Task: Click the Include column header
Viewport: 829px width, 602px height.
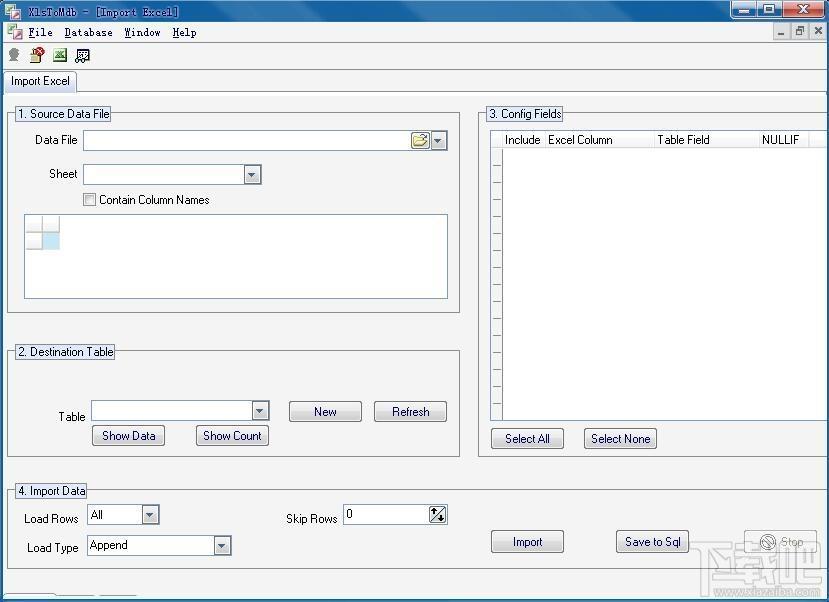Action: 522,140
